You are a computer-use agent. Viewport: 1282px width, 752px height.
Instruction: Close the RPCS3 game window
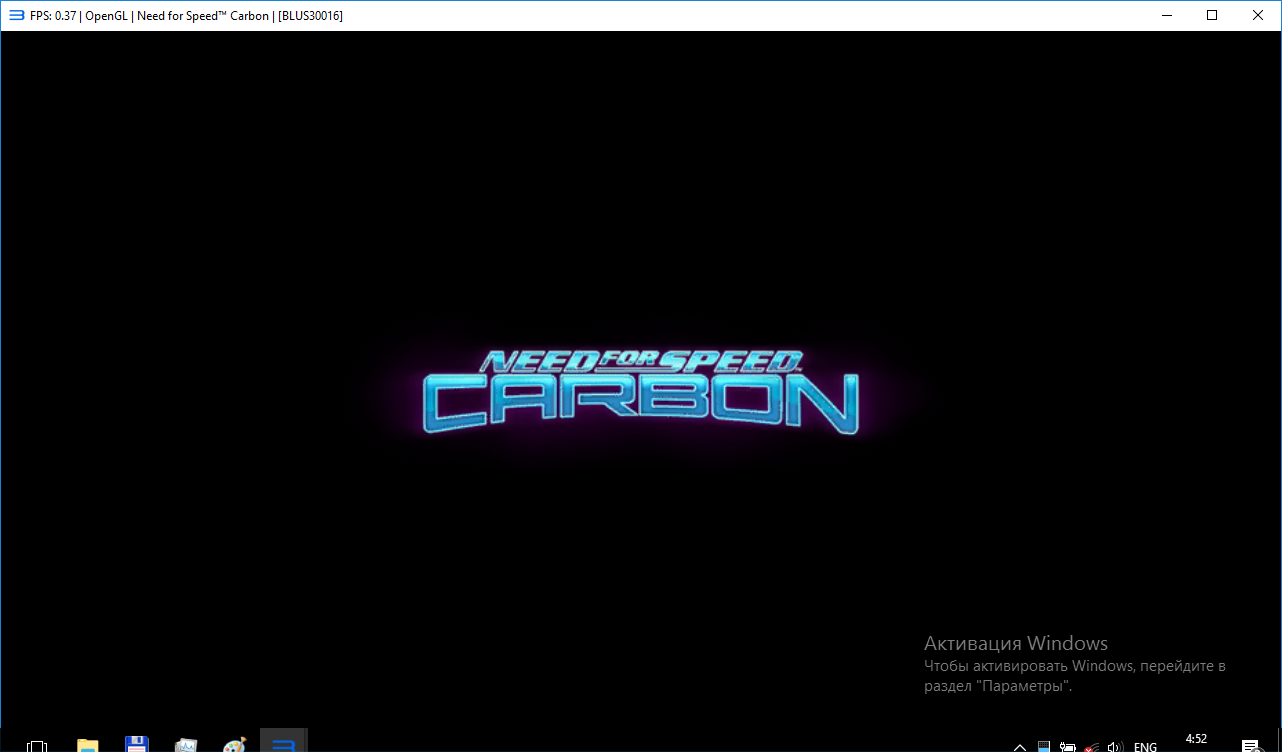click(1258, 15)
